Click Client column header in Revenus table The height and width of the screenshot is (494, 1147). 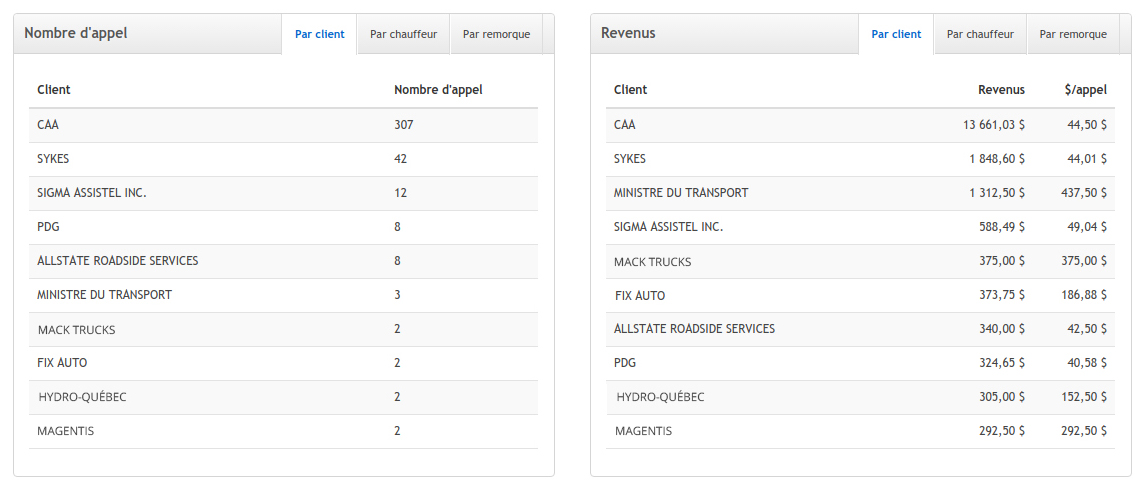point(631,90)
